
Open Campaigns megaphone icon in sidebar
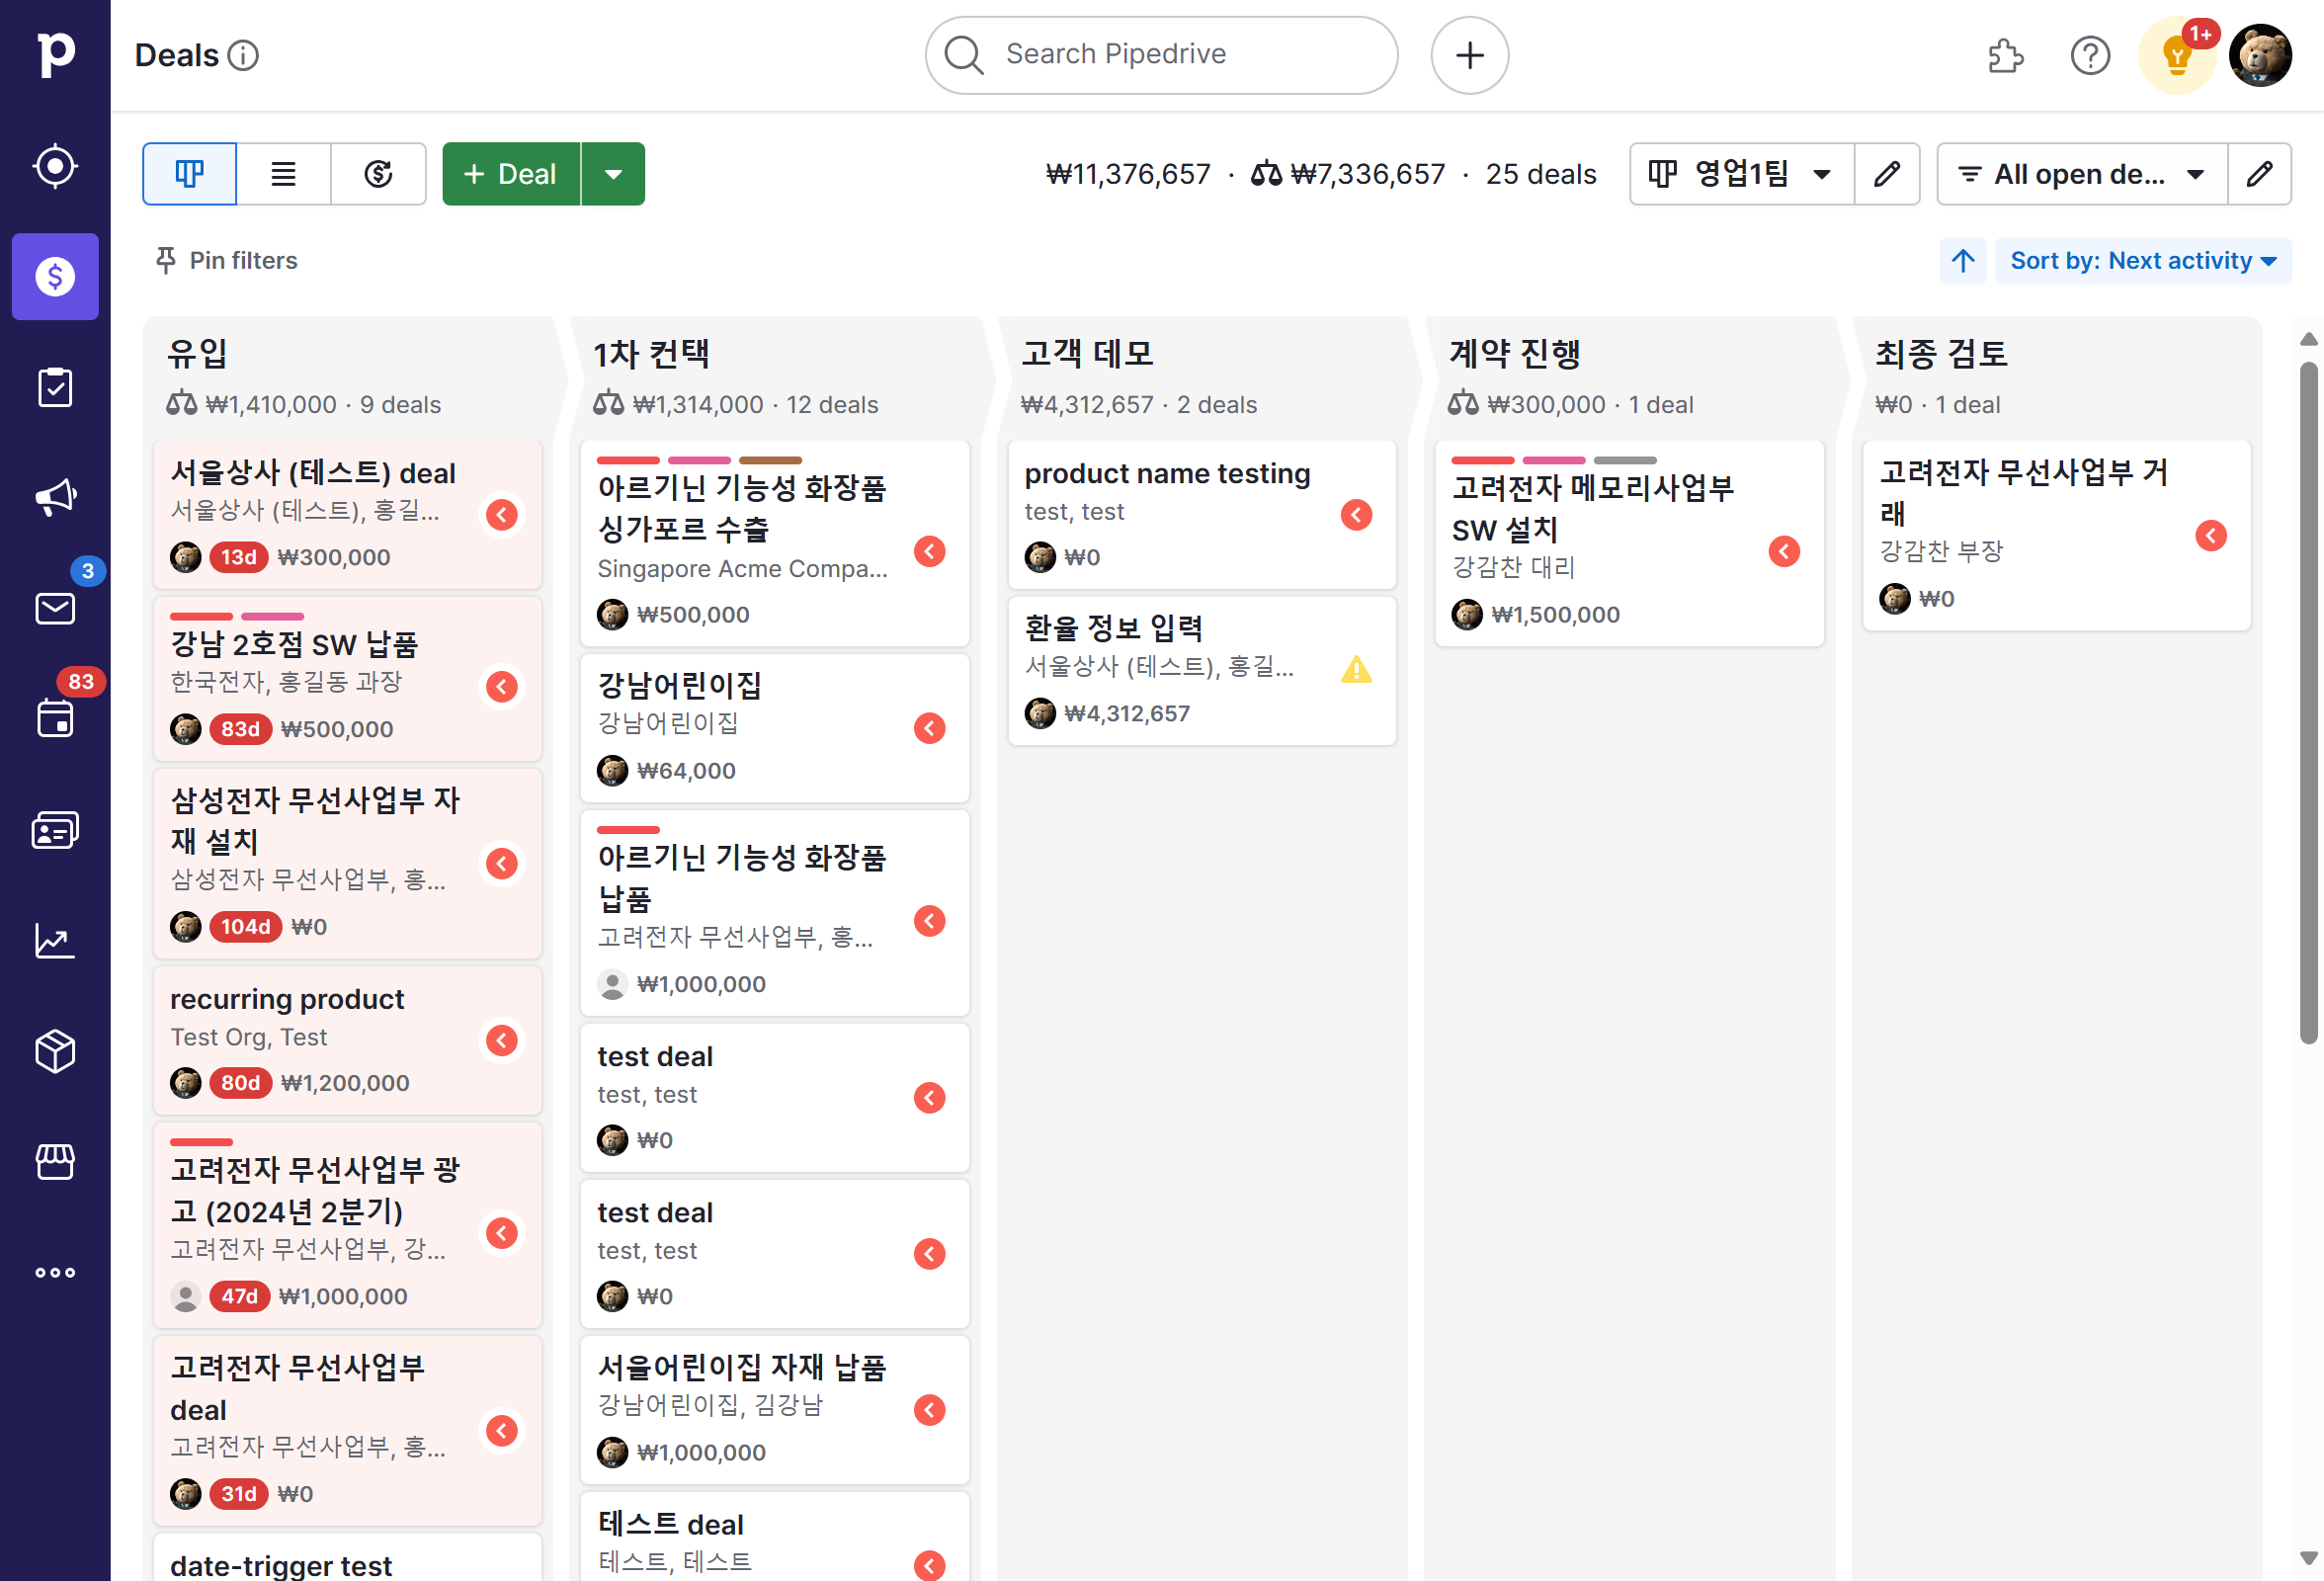coord(55,497)
